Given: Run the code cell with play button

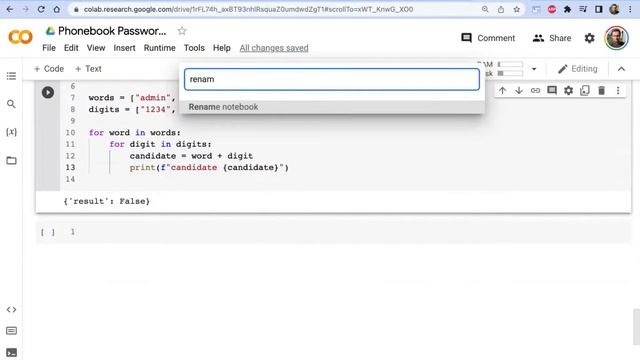Looking at the screenshot, I should click(x=48, y=92).
